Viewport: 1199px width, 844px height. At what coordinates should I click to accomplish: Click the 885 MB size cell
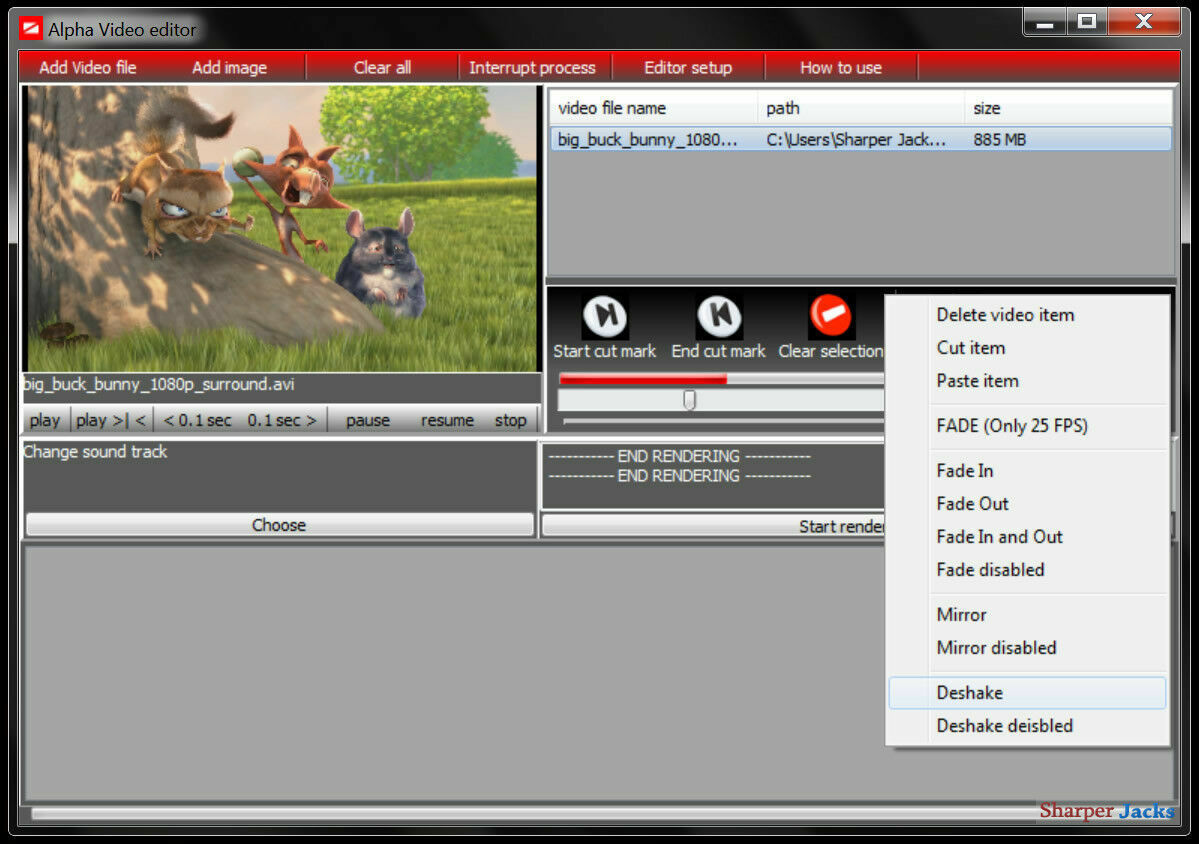[999, 139]
